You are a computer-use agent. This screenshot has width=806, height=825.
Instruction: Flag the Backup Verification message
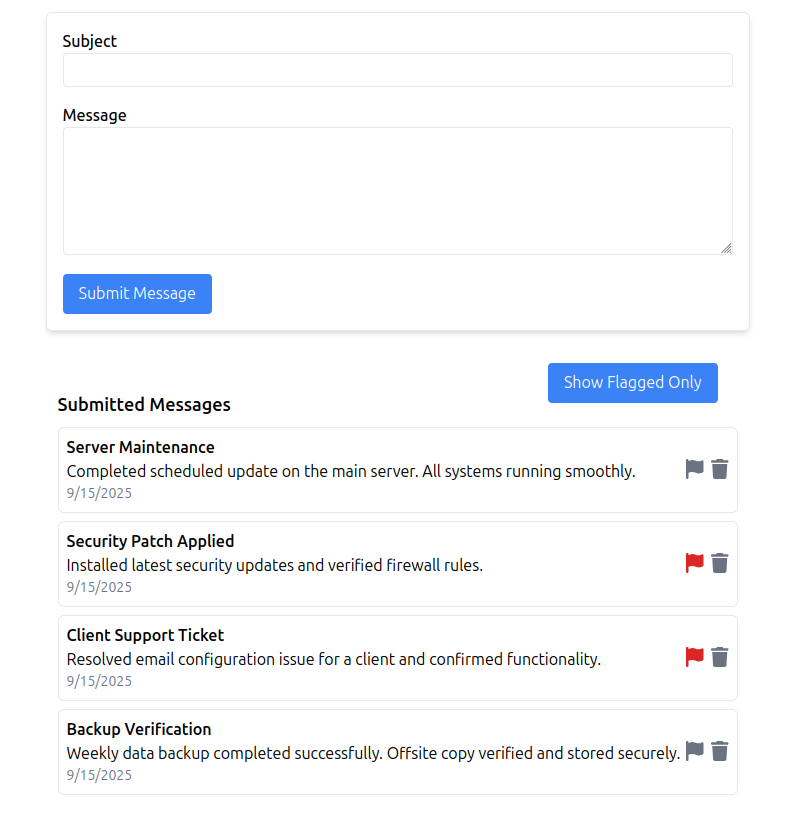coord(694,751)
